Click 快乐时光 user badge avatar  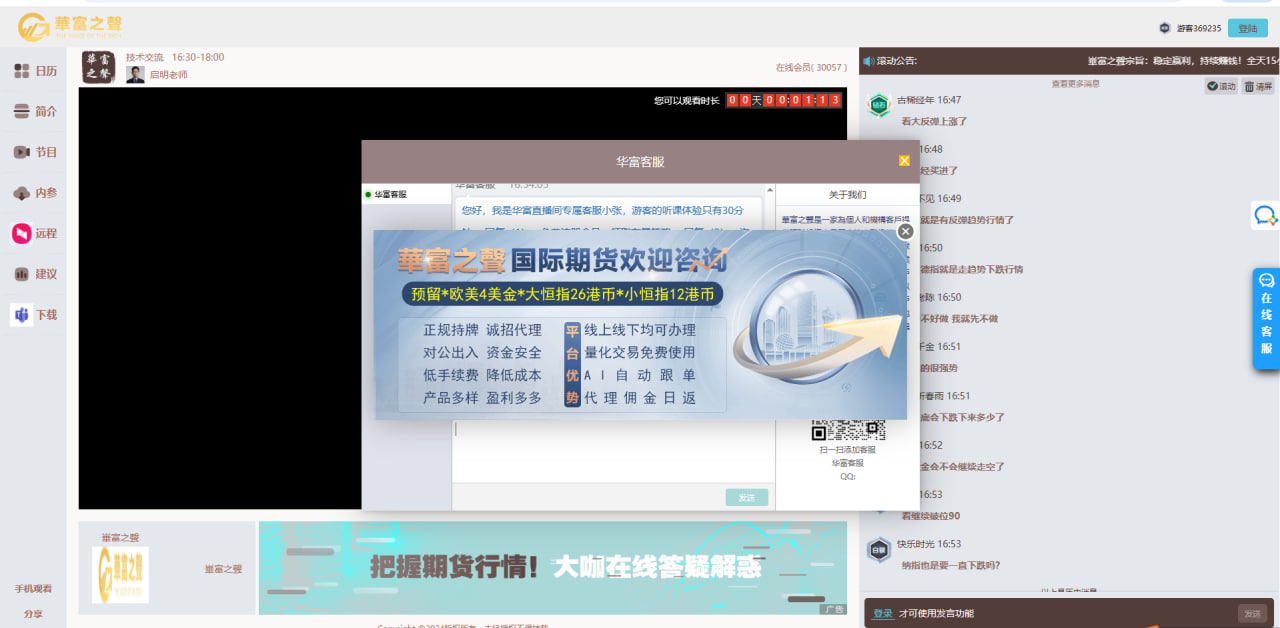click(879, 549)
